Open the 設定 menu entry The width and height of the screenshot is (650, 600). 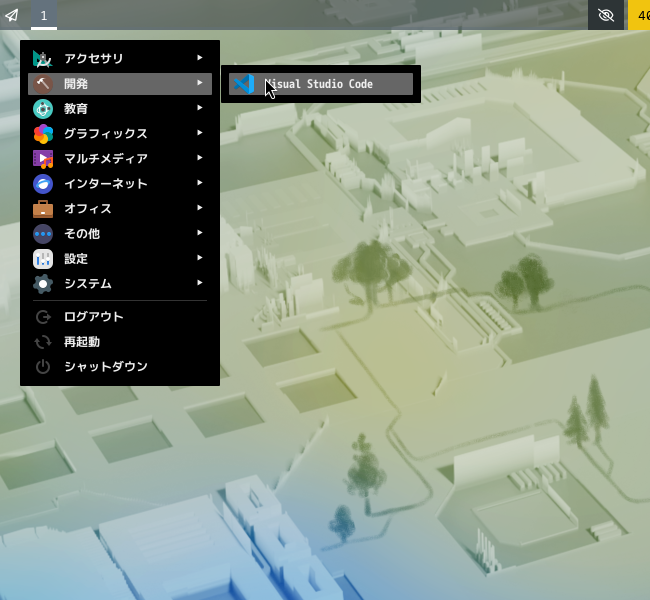[x=120, y=259]
